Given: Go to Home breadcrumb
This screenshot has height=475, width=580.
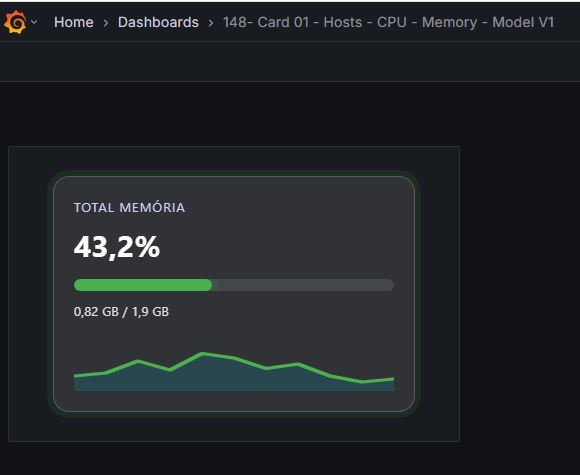Looking at the screenshot, I should [x=74, y=23].
